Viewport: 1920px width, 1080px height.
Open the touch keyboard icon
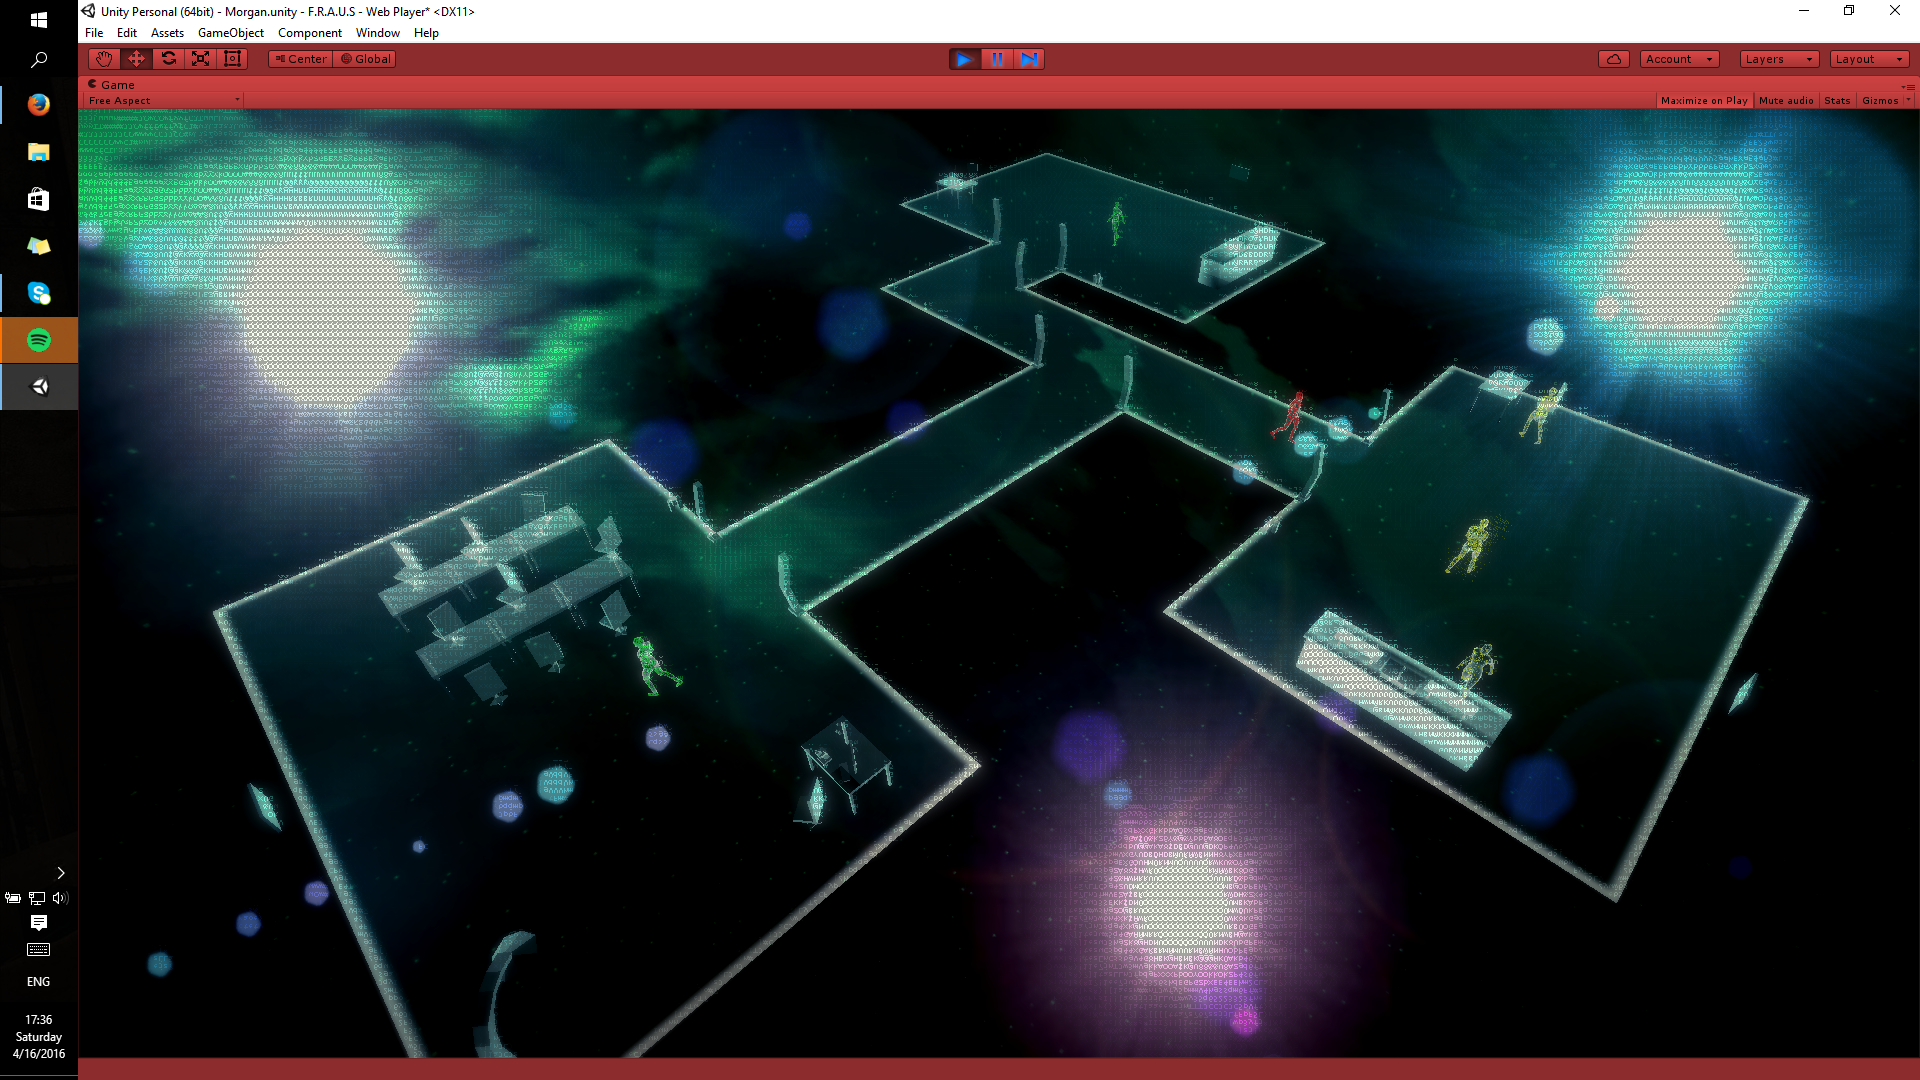[x=39, y=950]
